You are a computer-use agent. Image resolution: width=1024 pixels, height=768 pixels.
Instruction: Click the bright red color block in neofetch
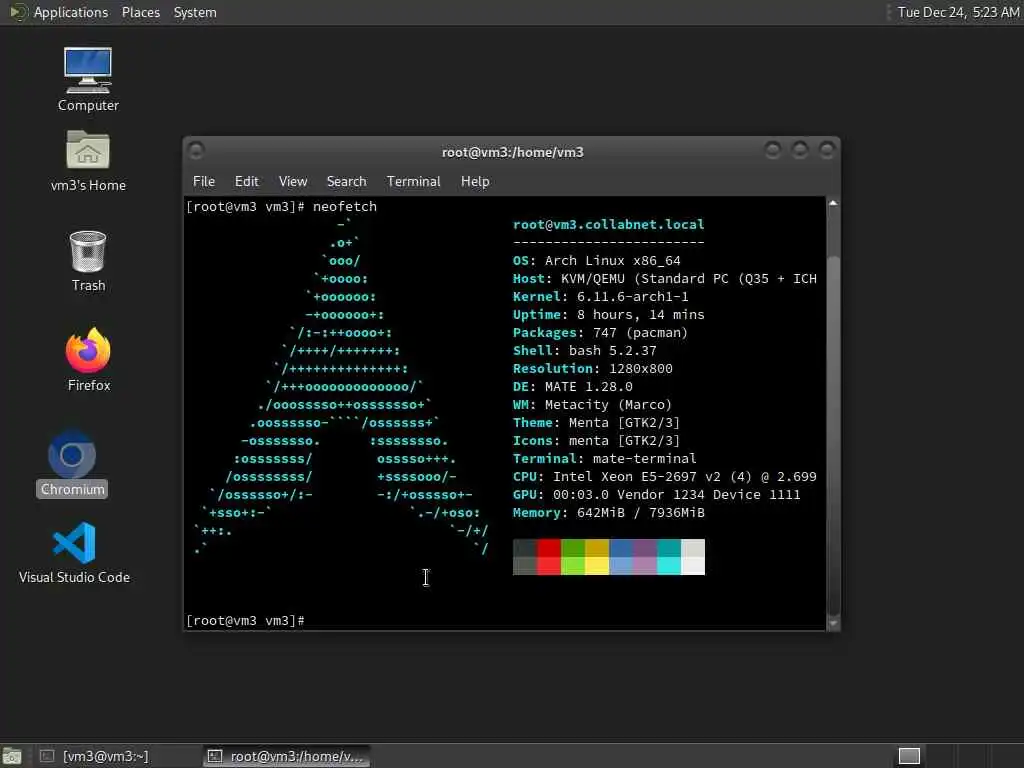click(549, 566)
